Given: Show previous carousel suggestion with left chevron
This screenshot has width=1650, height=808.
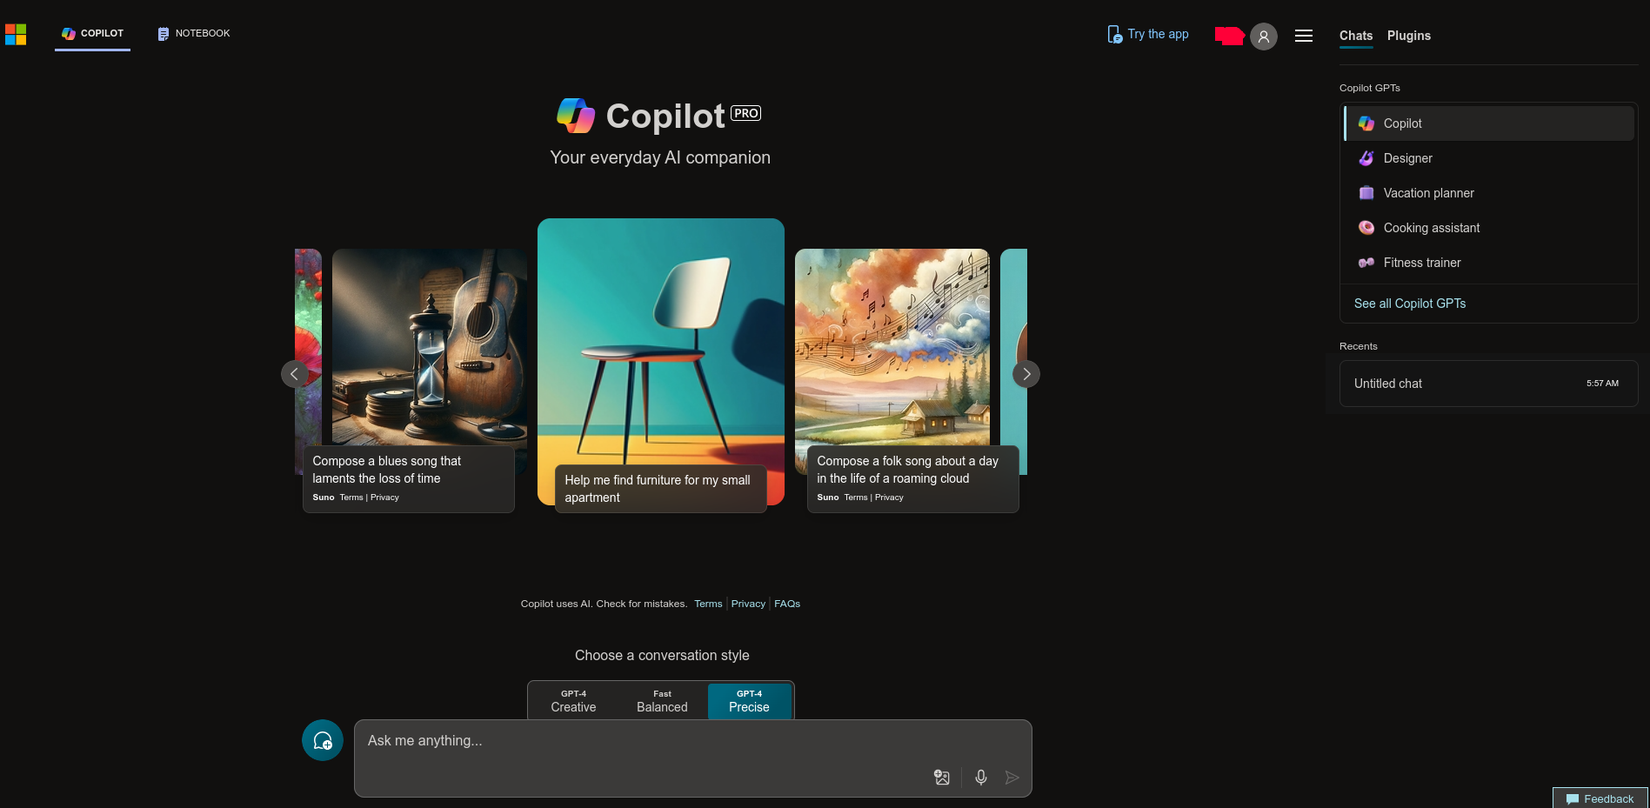Looking at the screenshot, I should [294, 374].
